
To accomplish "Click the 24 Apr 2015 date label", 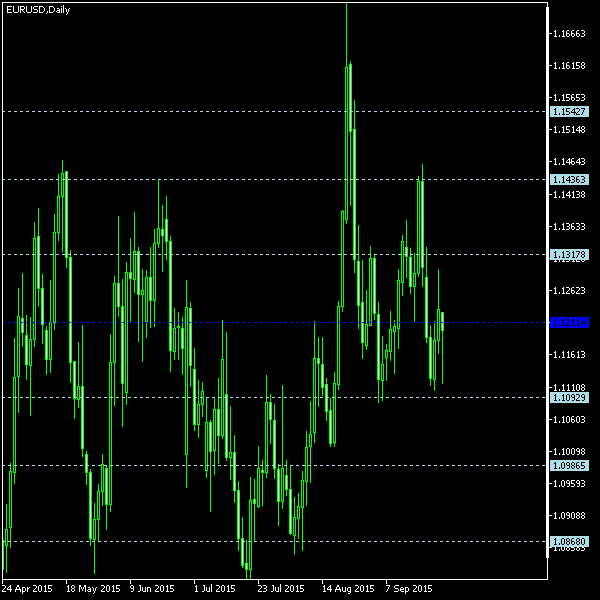I will tap(27, 589).
